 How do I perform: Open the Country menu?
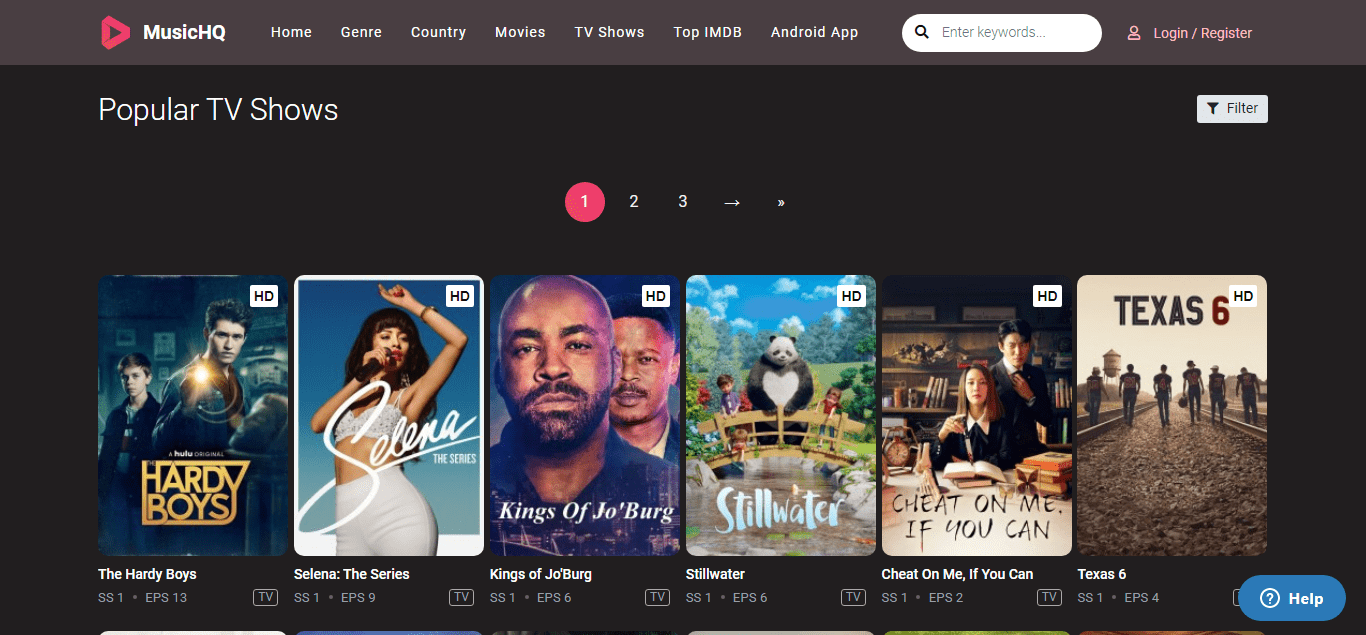(438, 33)
